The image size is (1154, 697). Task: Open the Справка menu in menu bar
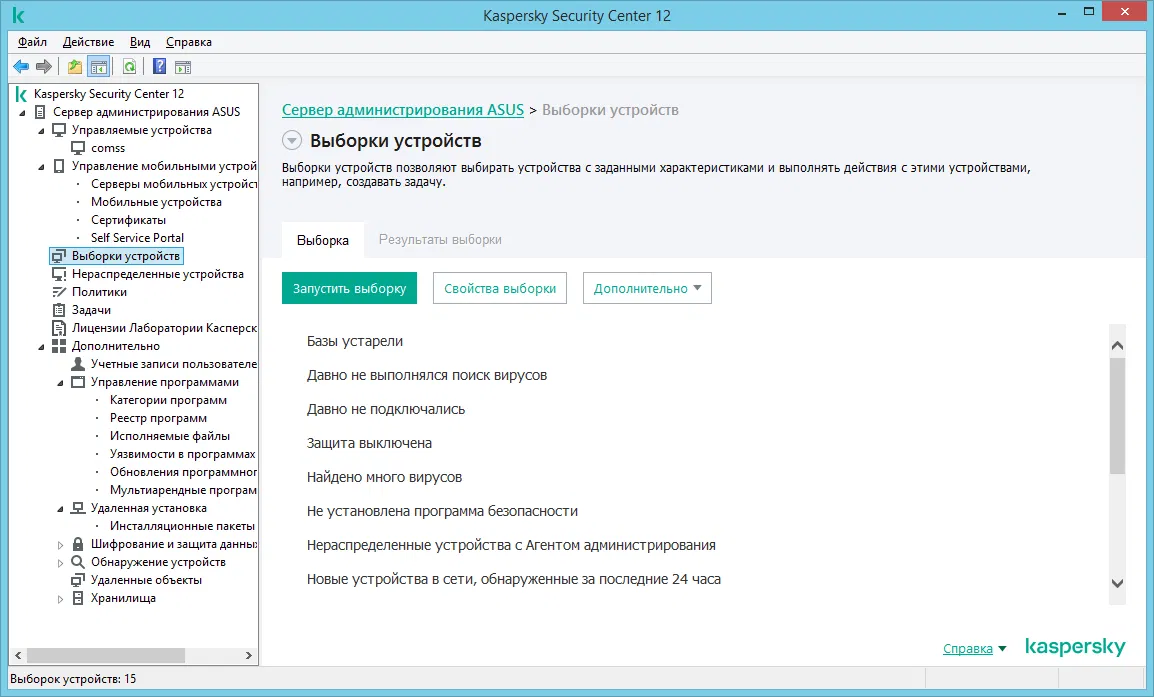pyautogui.click(x=188, y=42)
